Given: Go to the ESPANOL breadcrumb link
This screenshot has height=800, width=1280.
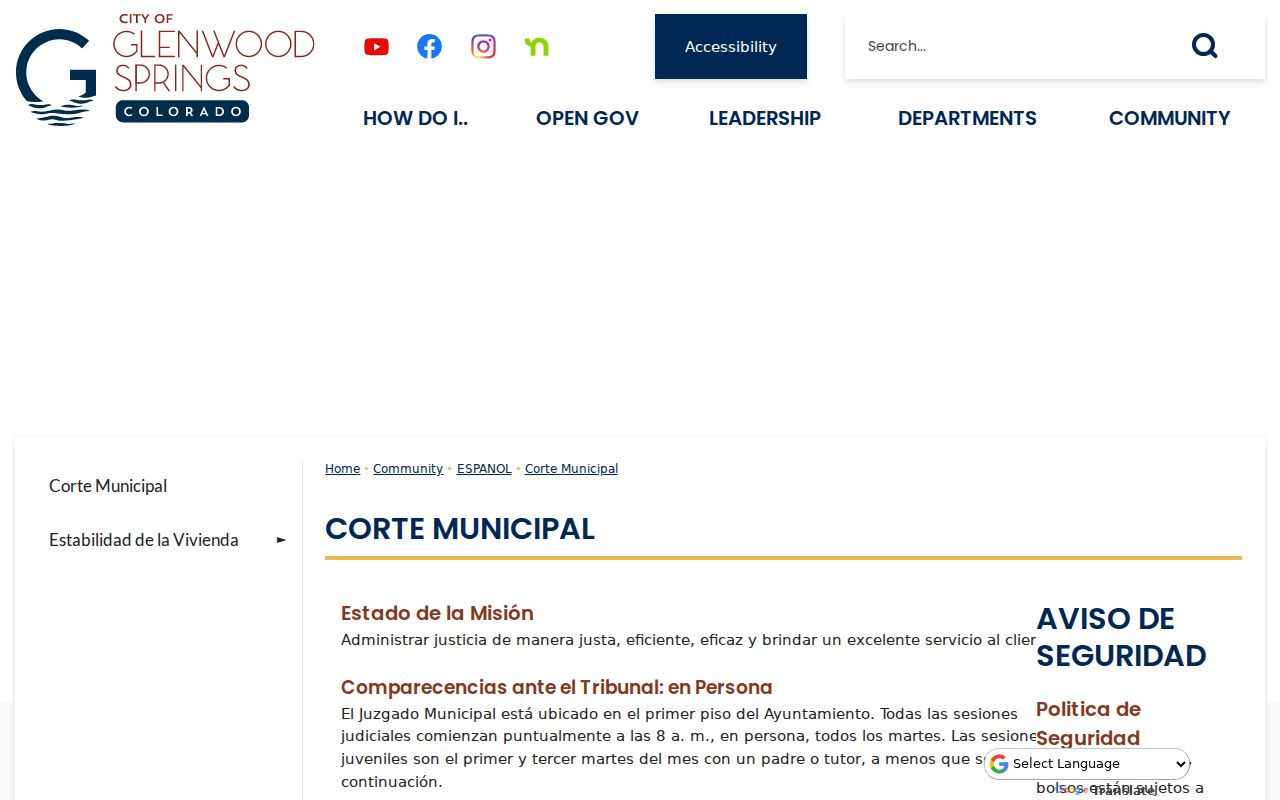Looking at the screenshot, I should click(x=484, y=469).
